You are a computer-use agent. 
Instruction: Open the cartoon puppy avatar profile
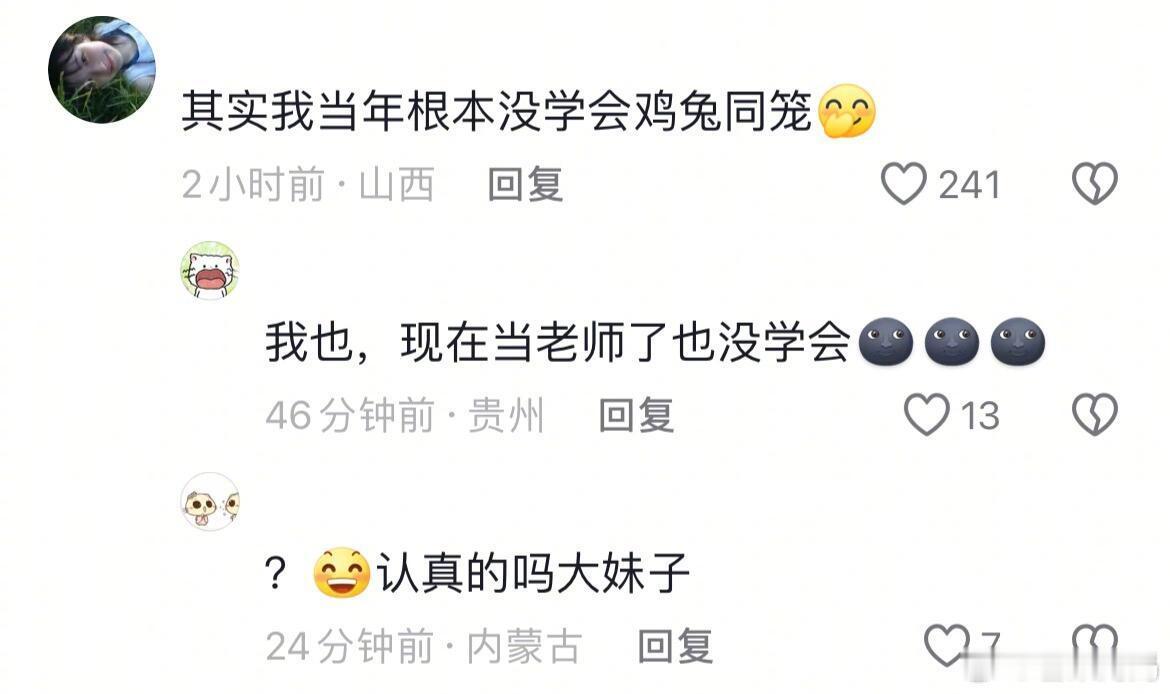210,501
